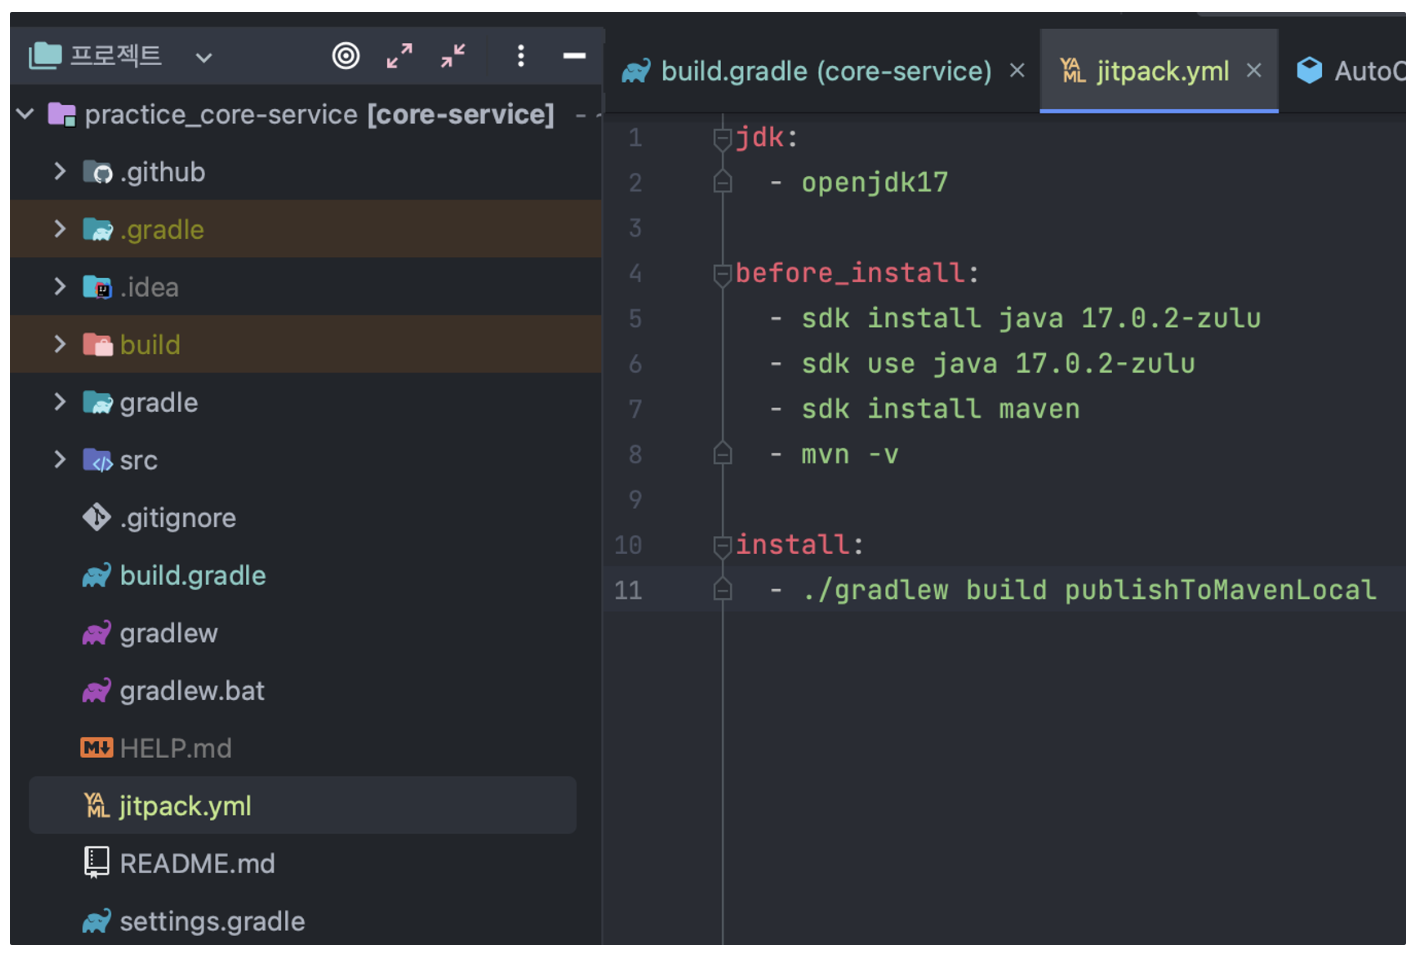
Task: Click fold end marker on line 8
Action: (x=723, y=454)
